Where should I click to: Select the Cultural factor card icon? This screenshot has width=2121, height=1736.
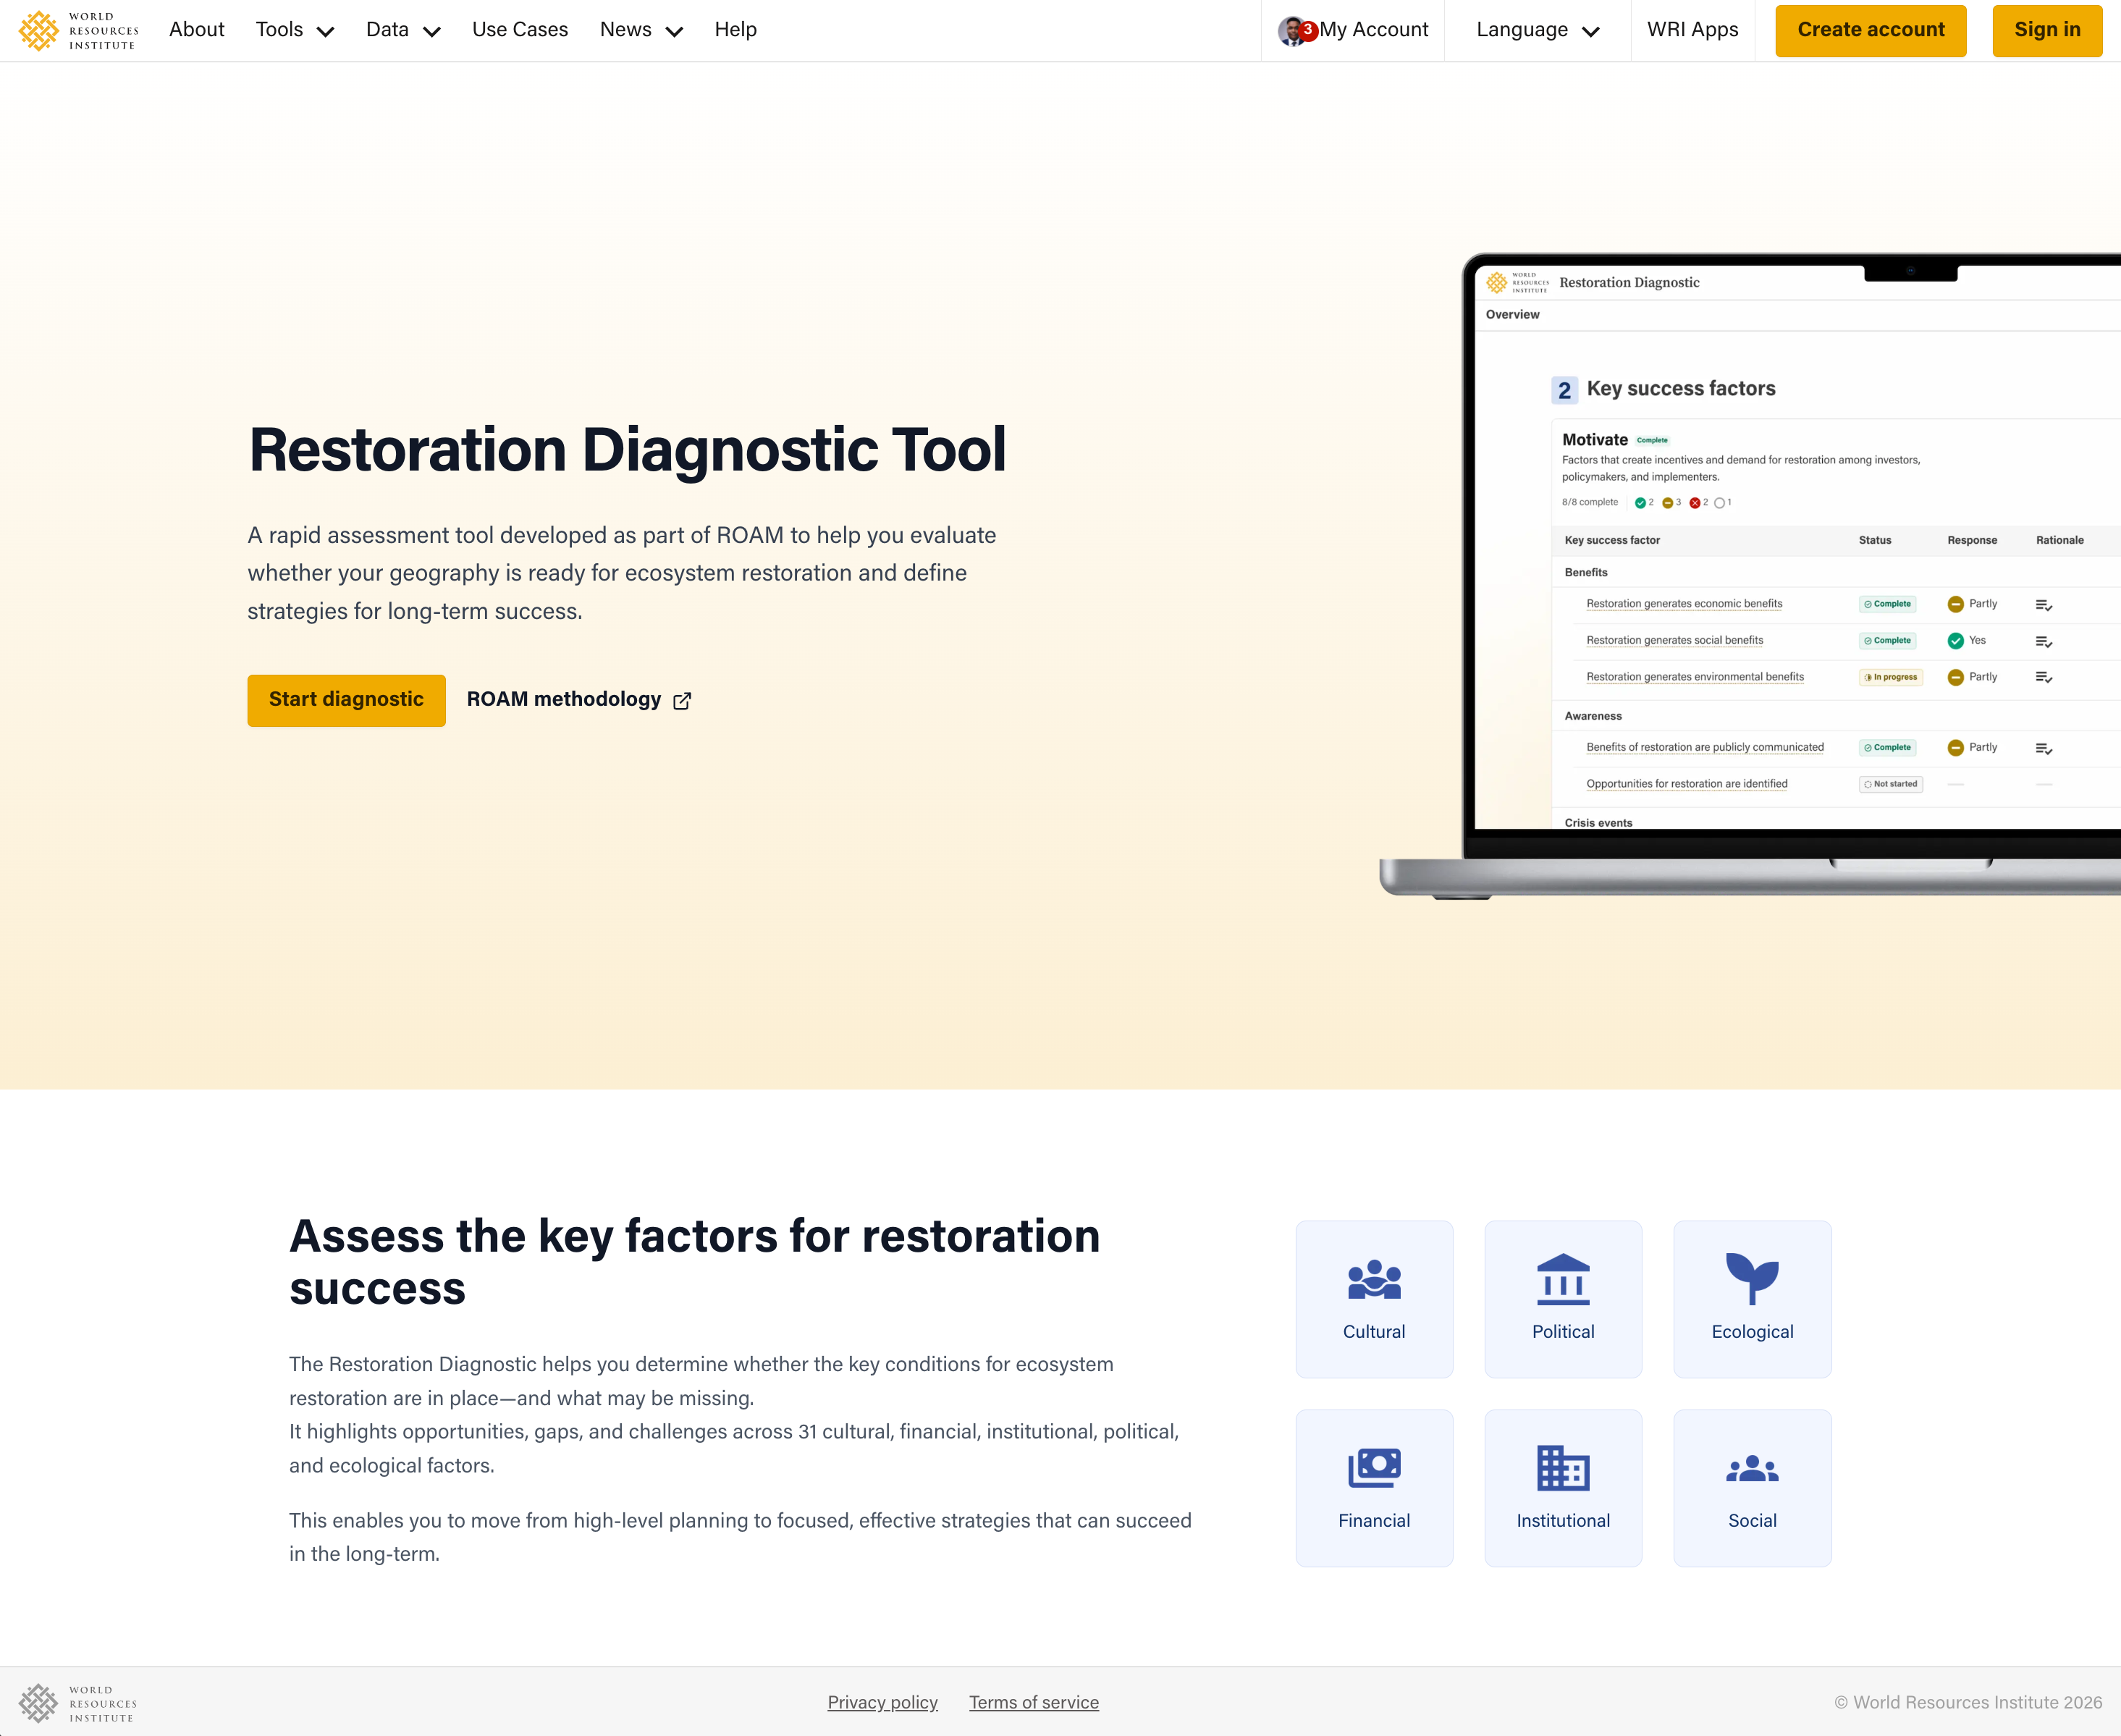click(1374, 1279)
